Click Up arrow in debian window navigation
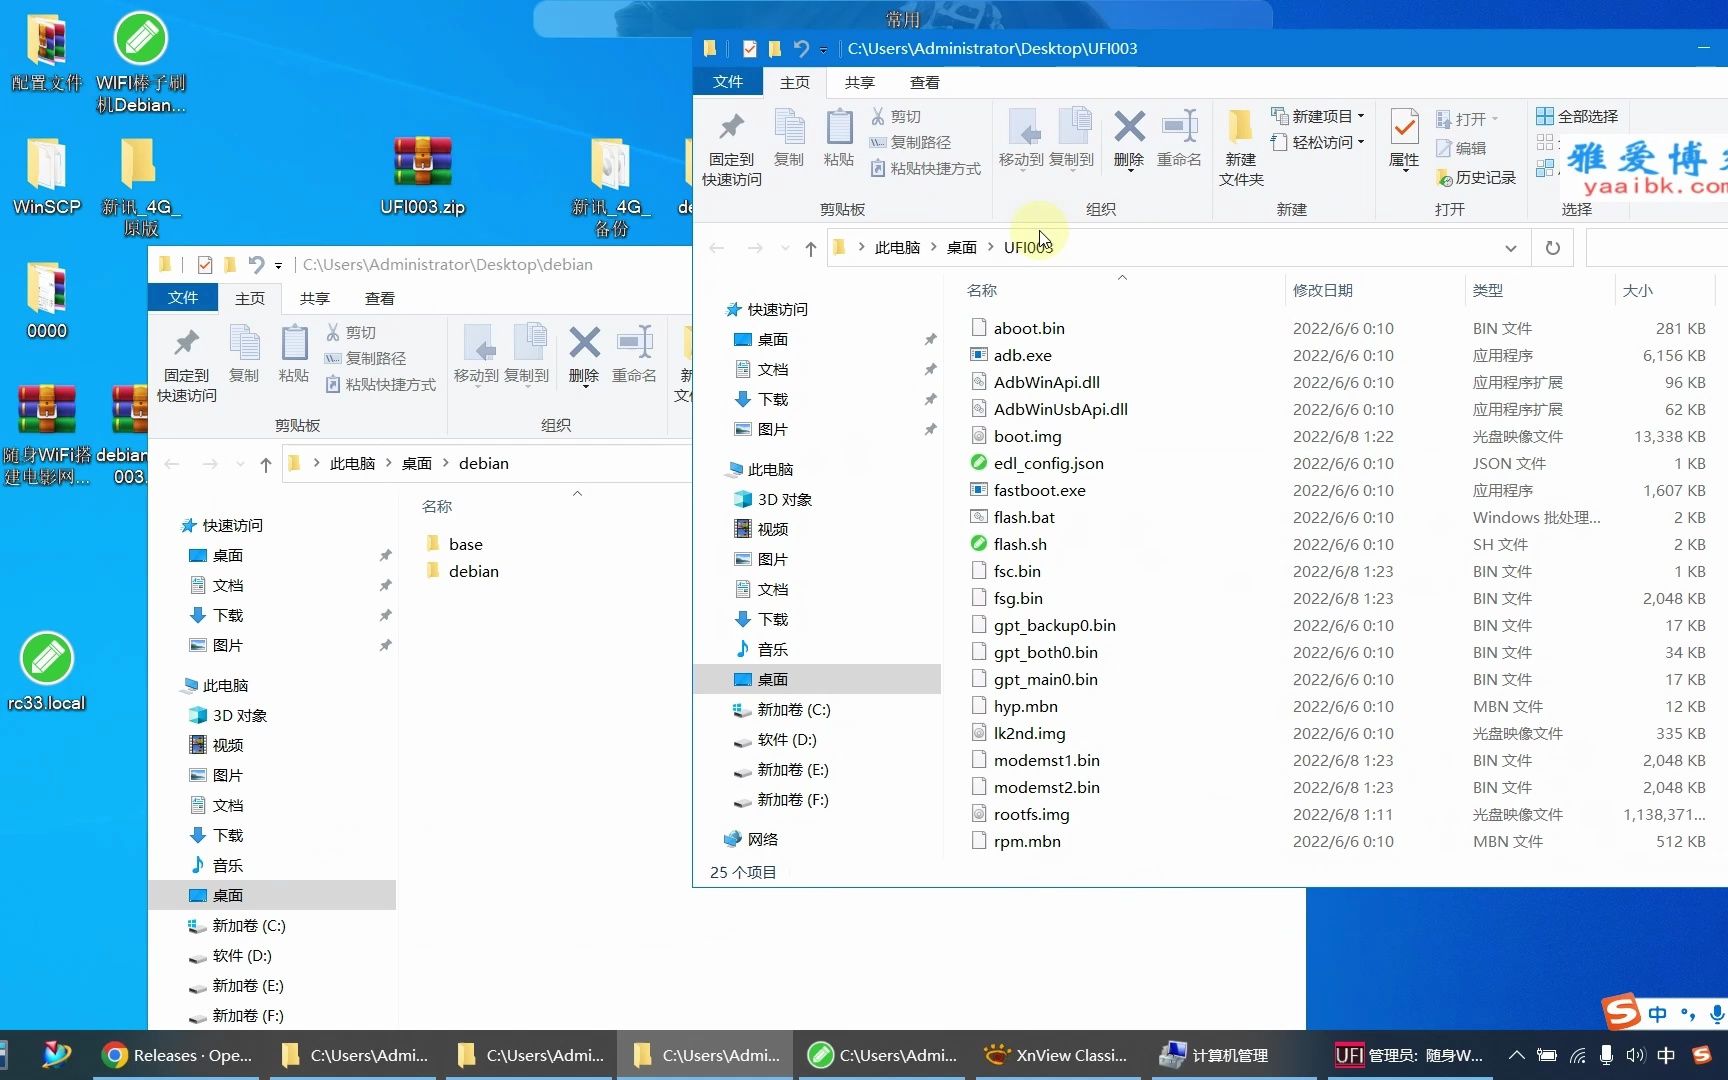Screen dimensions: 1728x1080 coord(266,464)
